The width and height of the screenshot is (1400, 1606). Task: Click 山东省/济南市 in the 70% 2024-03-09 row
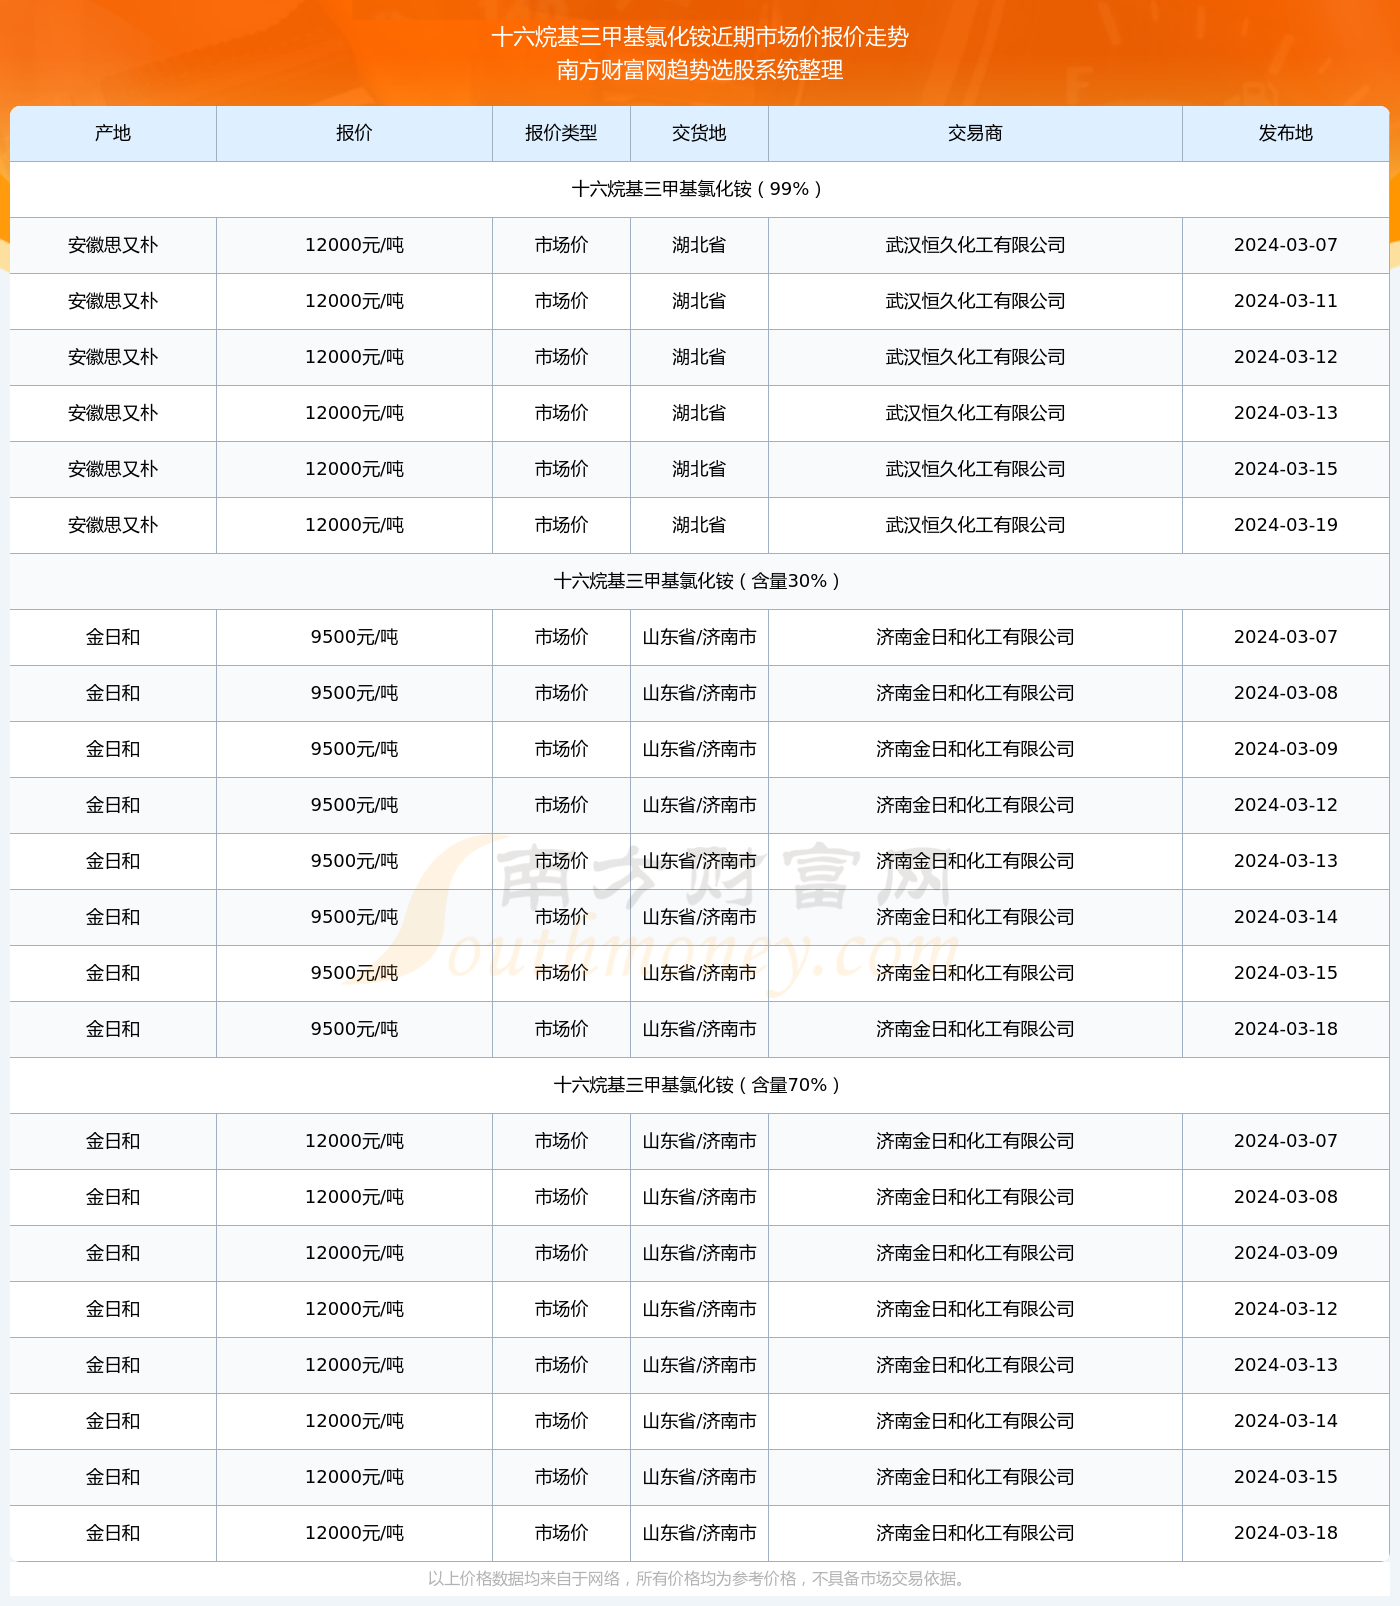699,1253
